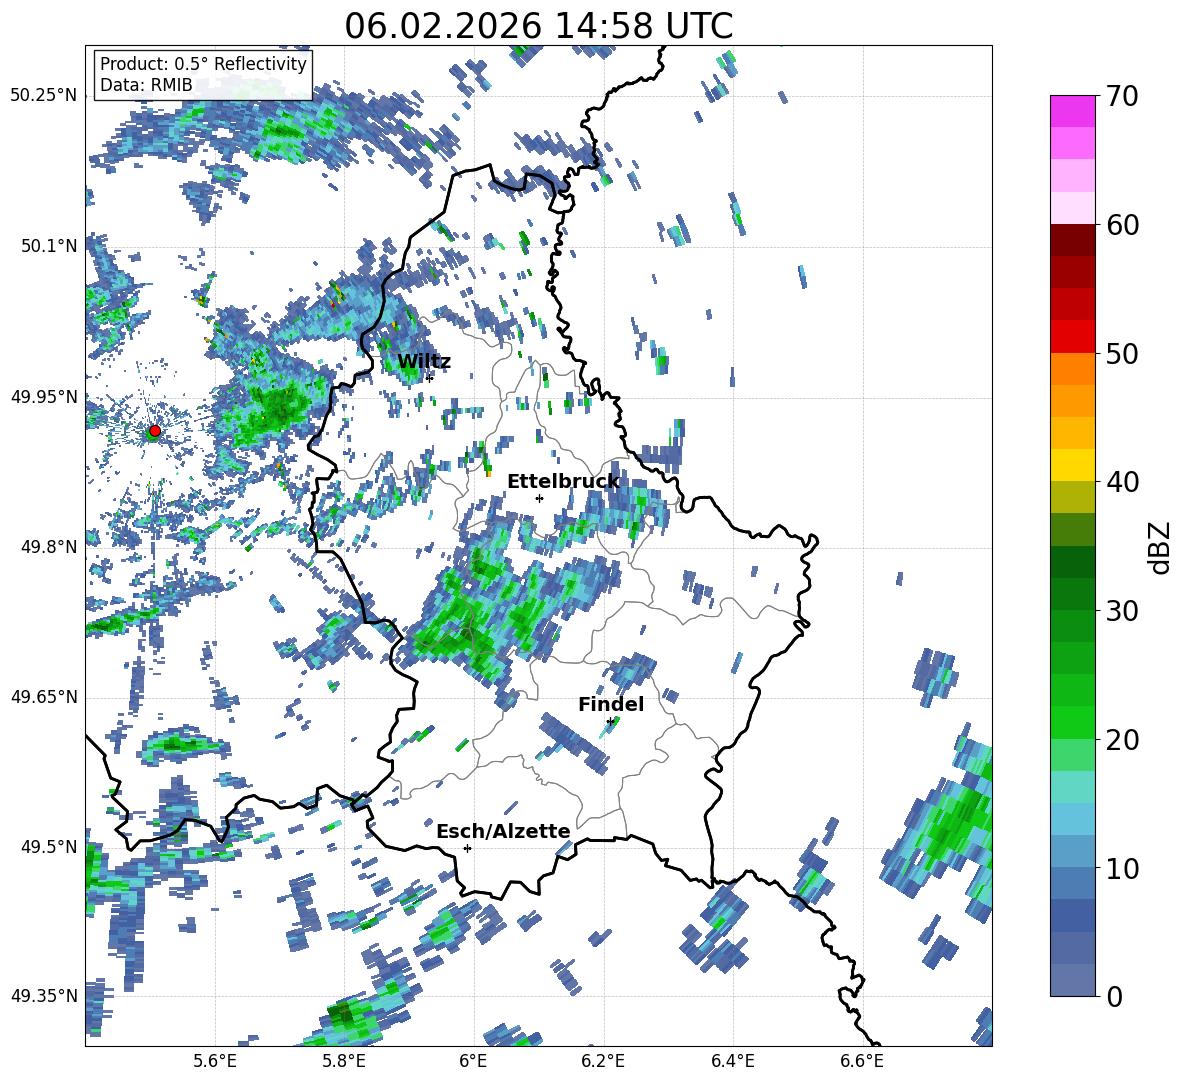Click the title 06.02.2026 14:58 UTC
Screen dimensions: 1184x1081
538,26
